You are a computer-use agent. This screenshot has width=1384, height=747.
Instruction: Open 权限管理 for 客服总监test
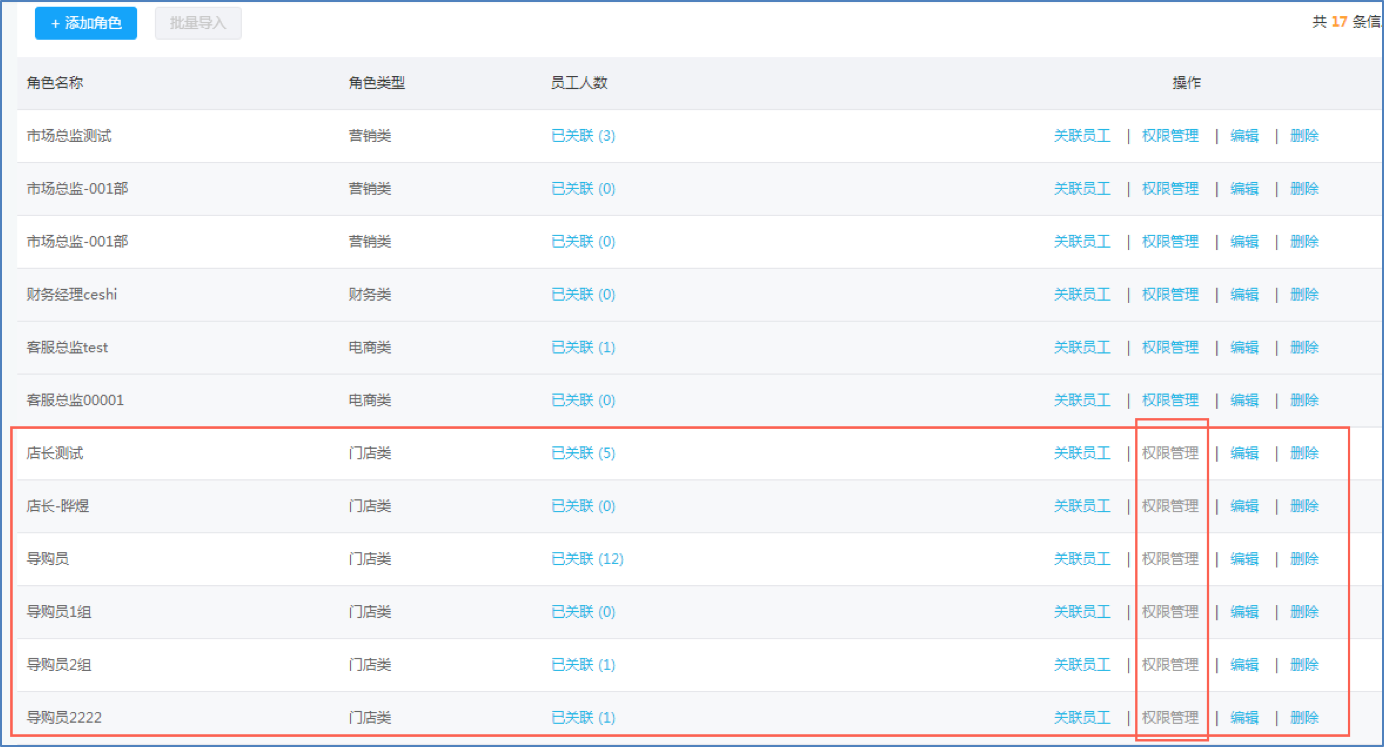(1170, 348)
